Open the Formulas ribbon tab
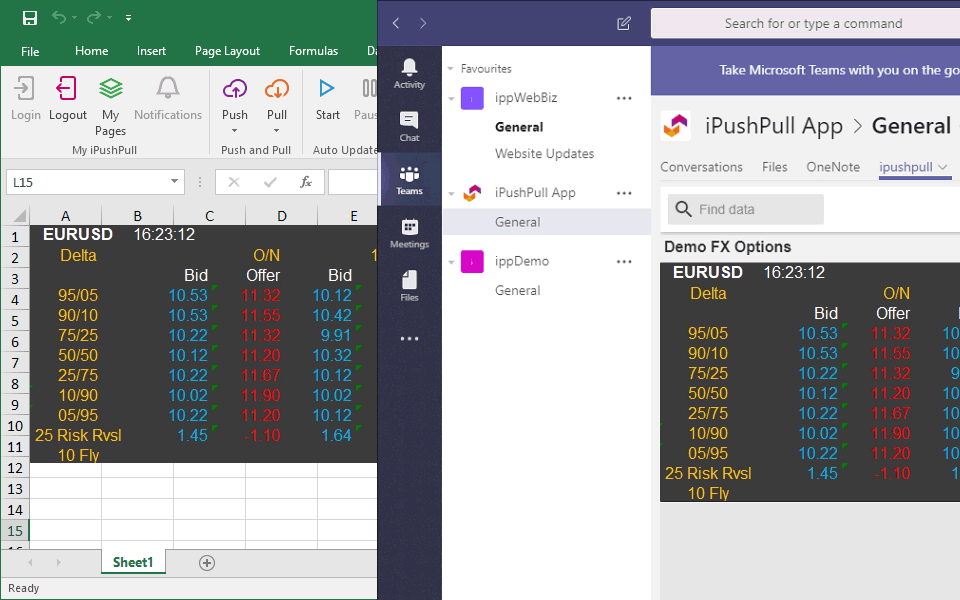The height and width of the screenshot is (600, 960). 313,51
